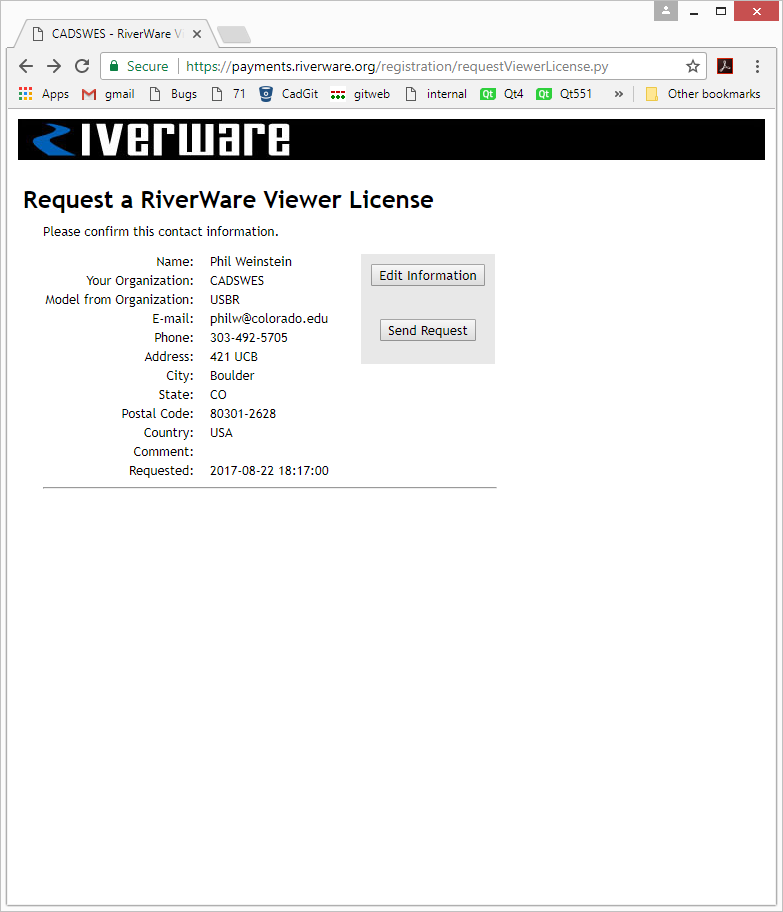Open the Adobe Acrobat extension icon
Screen dimensions: 783x912
click(x=725, y=66)
